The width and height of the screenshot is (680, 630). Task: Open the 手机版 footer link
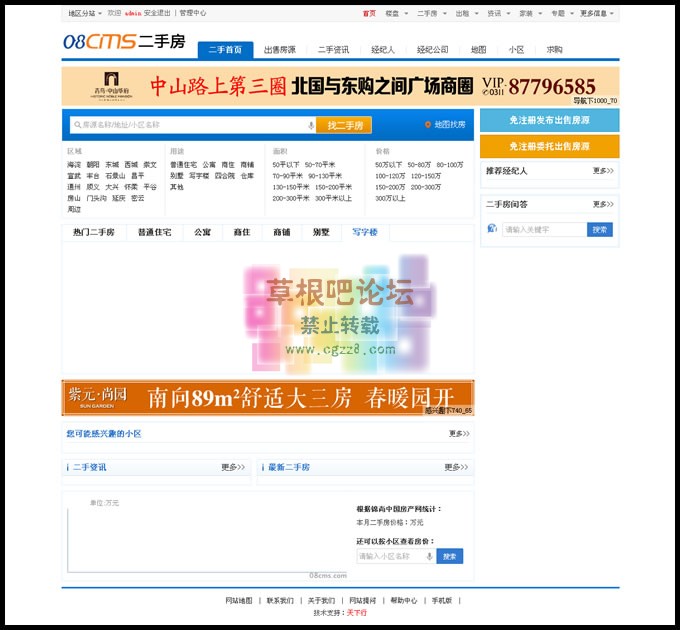(441, 601)
